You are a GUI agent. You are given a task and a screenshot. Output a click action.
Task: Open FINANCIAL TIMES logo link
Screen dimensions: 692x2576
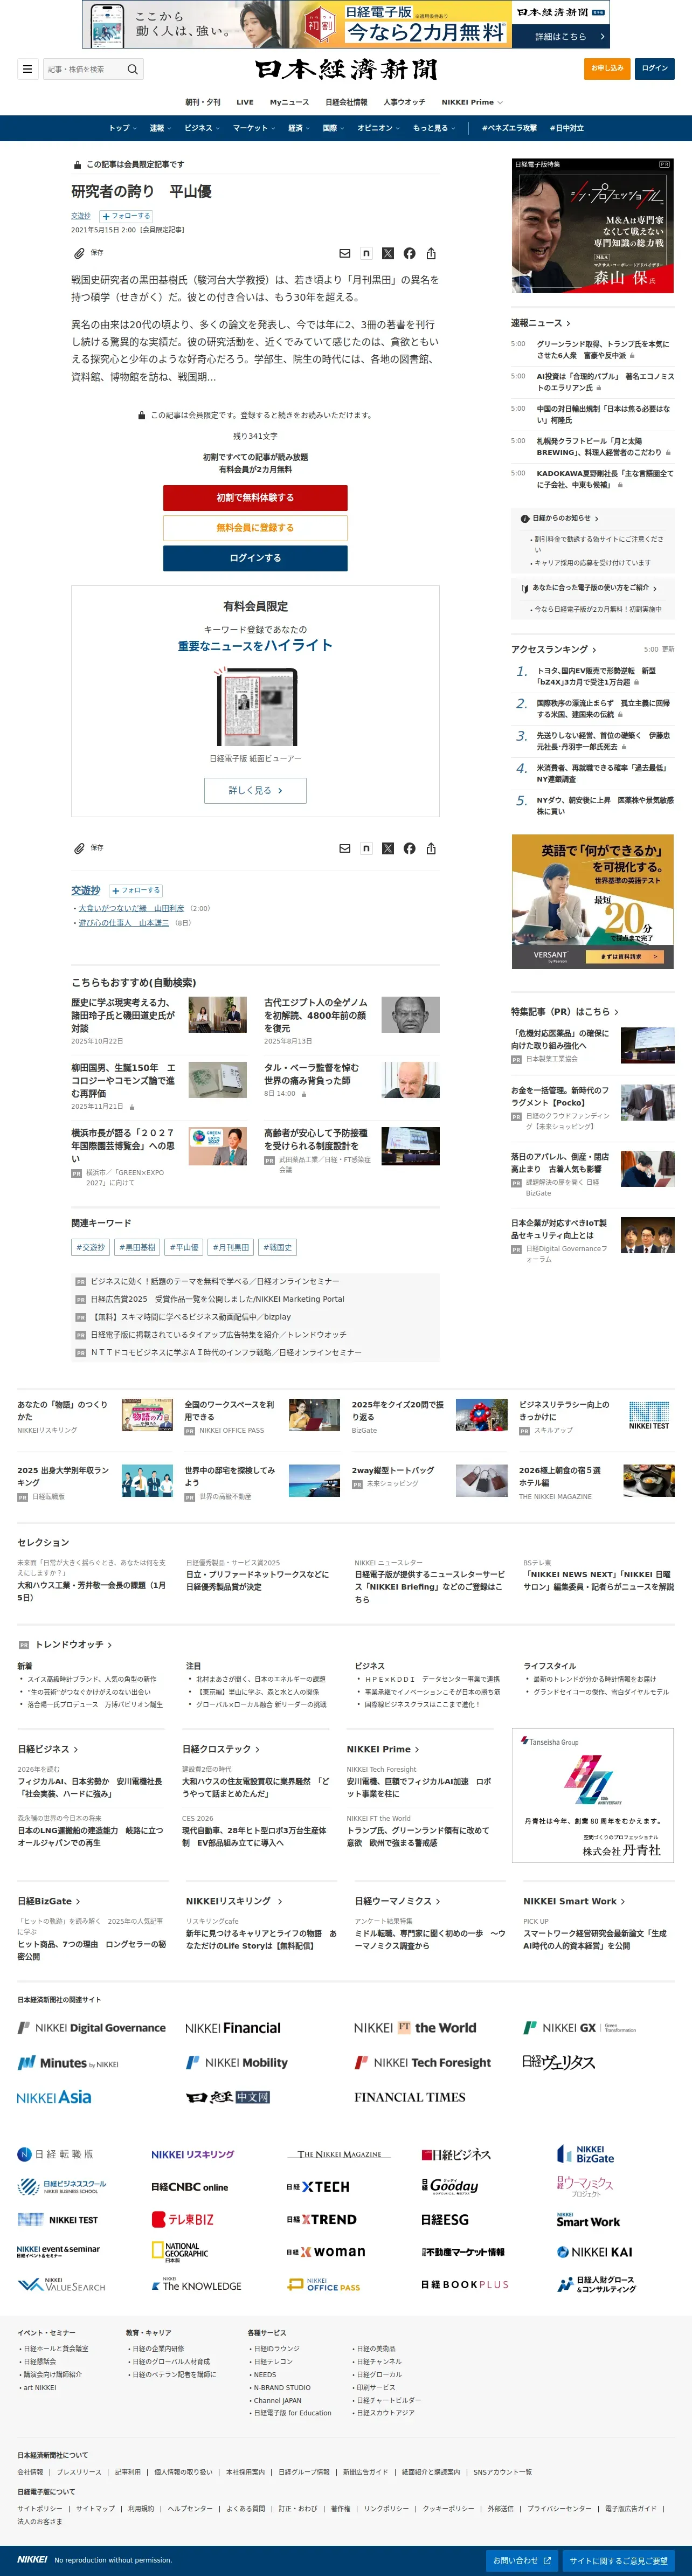(409, 2098)
